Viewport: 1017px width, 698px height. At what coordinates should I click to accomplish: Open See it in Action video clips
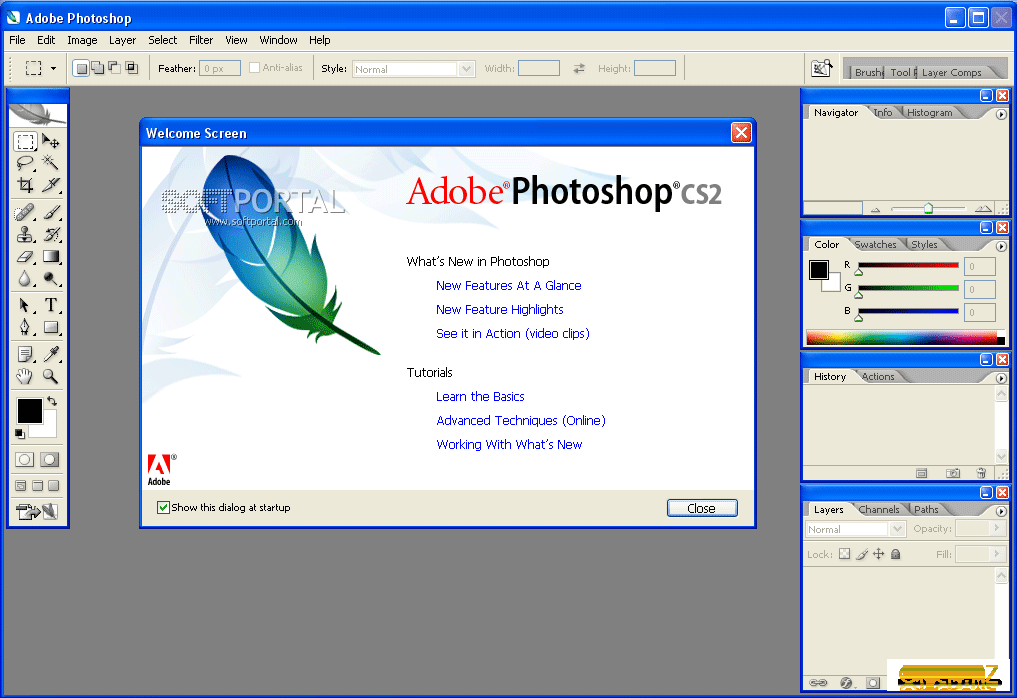tap(512, 333)
